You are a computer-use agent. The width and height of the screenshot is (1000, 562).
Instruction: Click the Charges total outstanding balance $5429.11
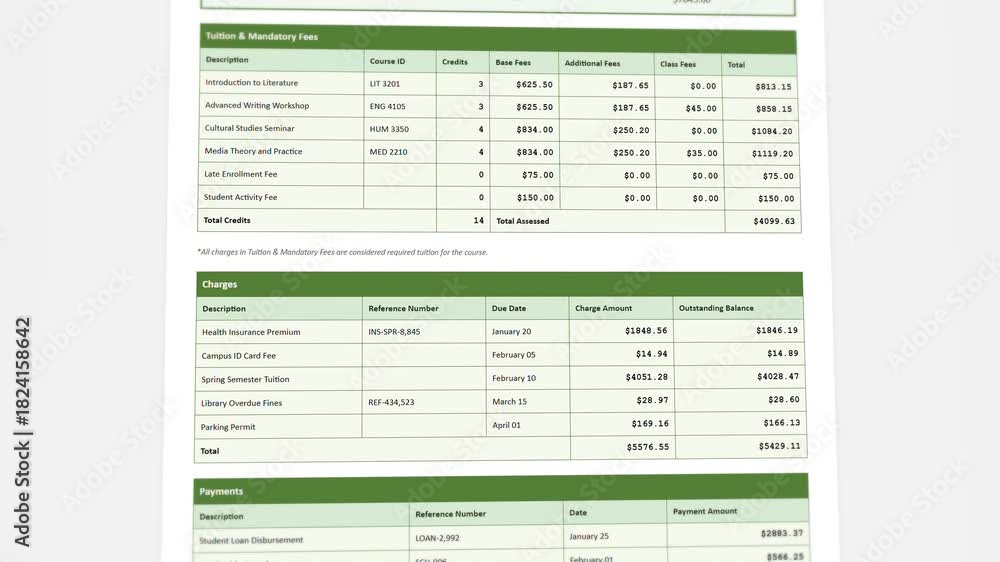click(779, 446)
